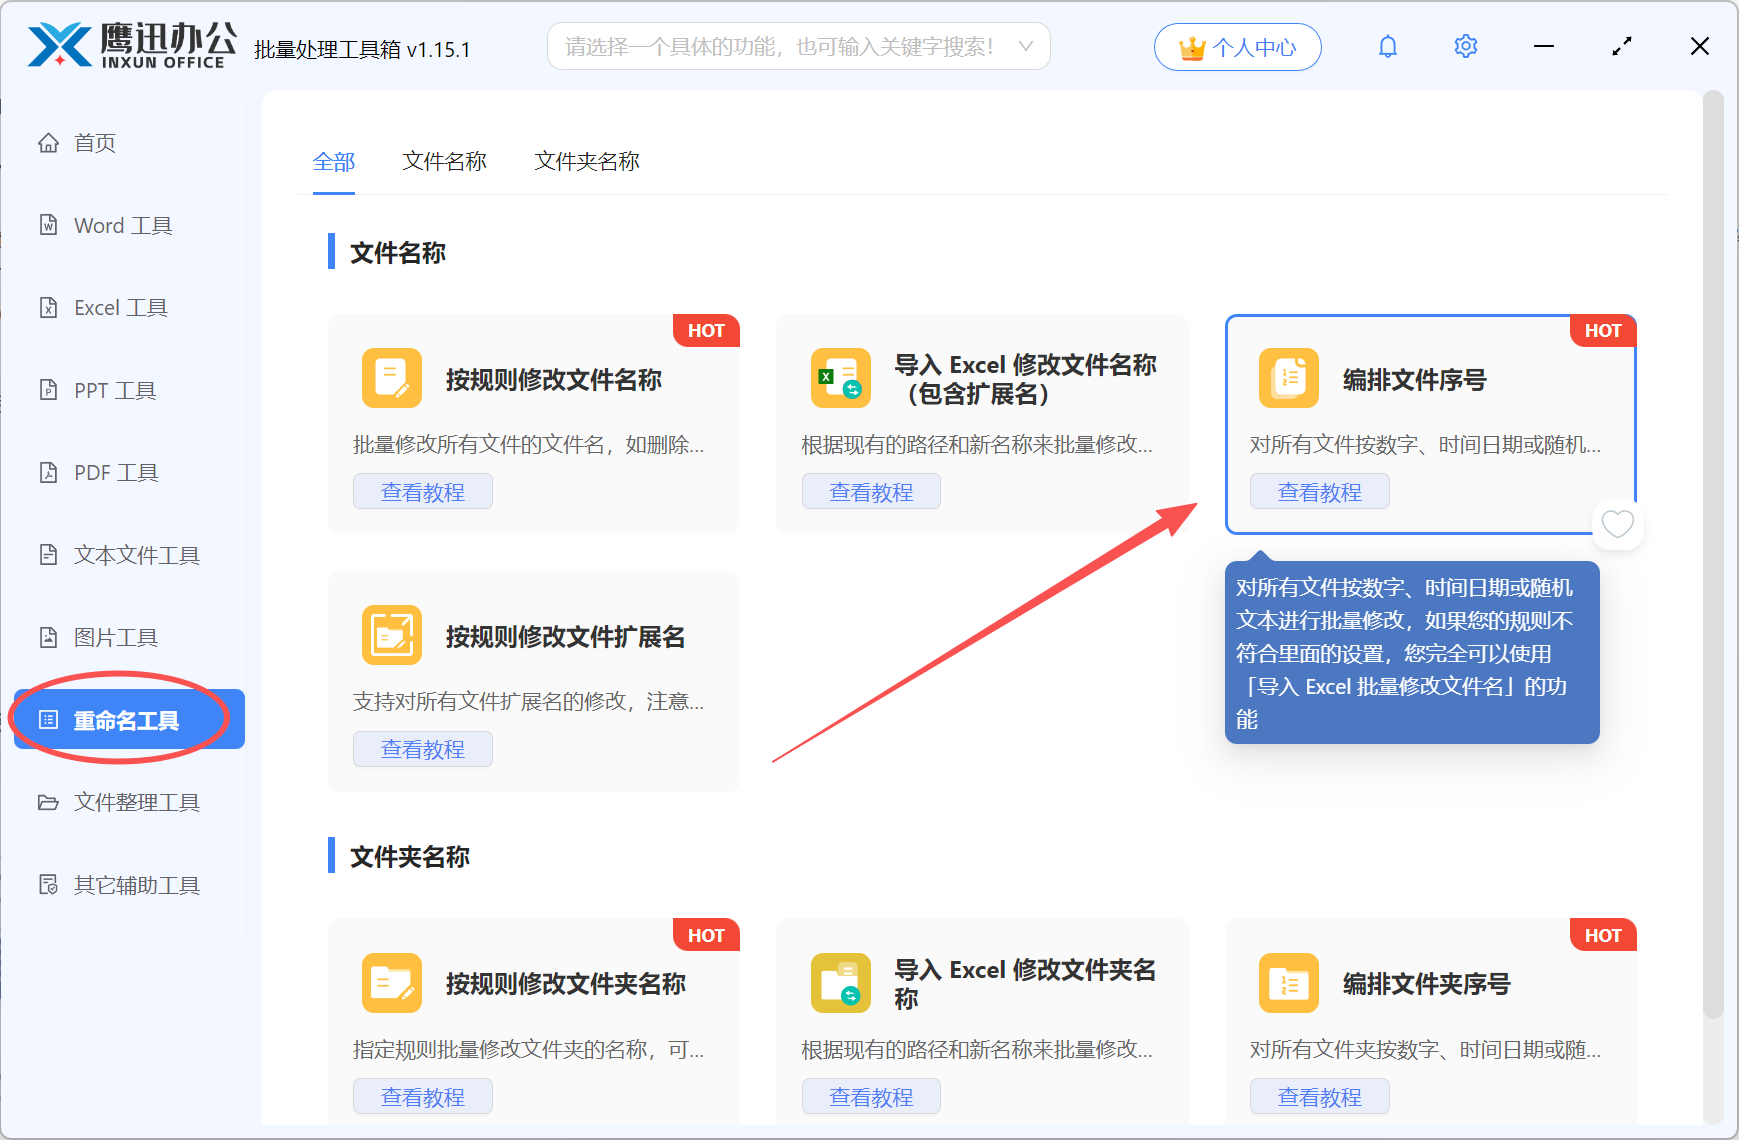This screenshot has height=1140, width=1739.
Task: Favorite 编排文件序号 using the heart toggle
Action: (1617, 524)
